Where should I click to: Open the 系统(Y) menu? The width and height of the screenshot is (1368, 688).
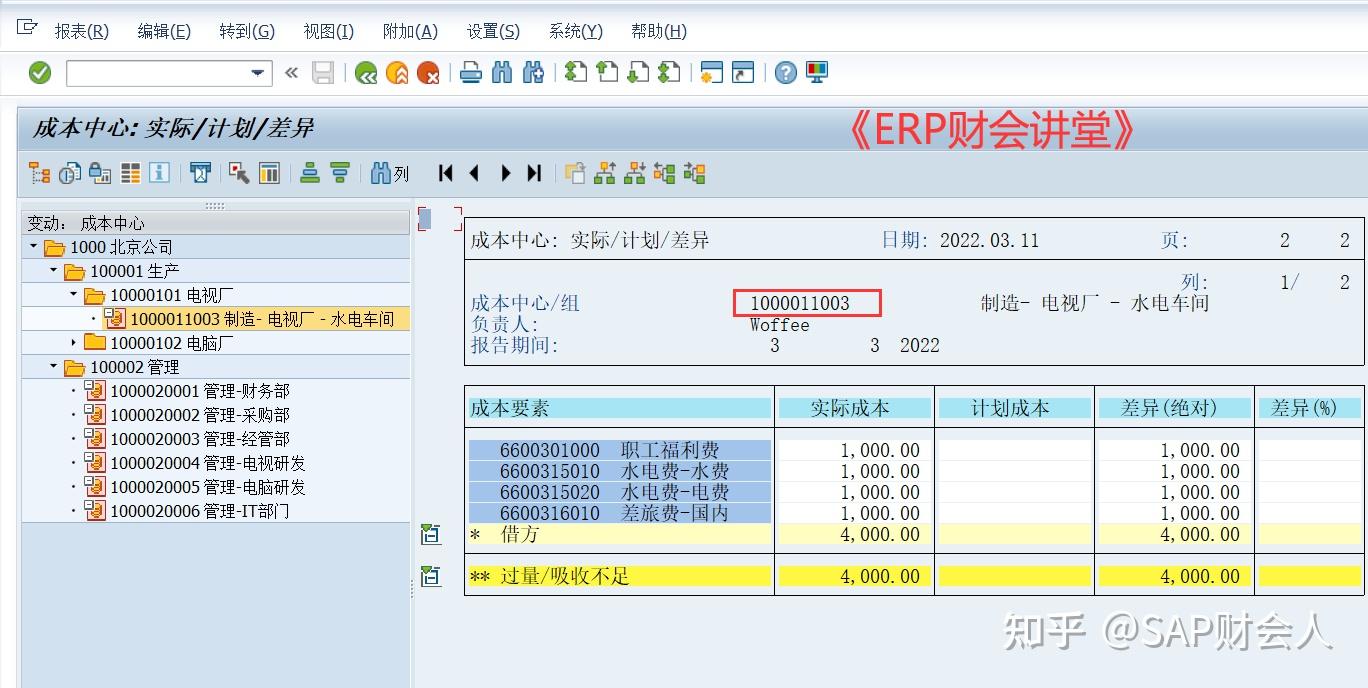(x=575, y=31)
